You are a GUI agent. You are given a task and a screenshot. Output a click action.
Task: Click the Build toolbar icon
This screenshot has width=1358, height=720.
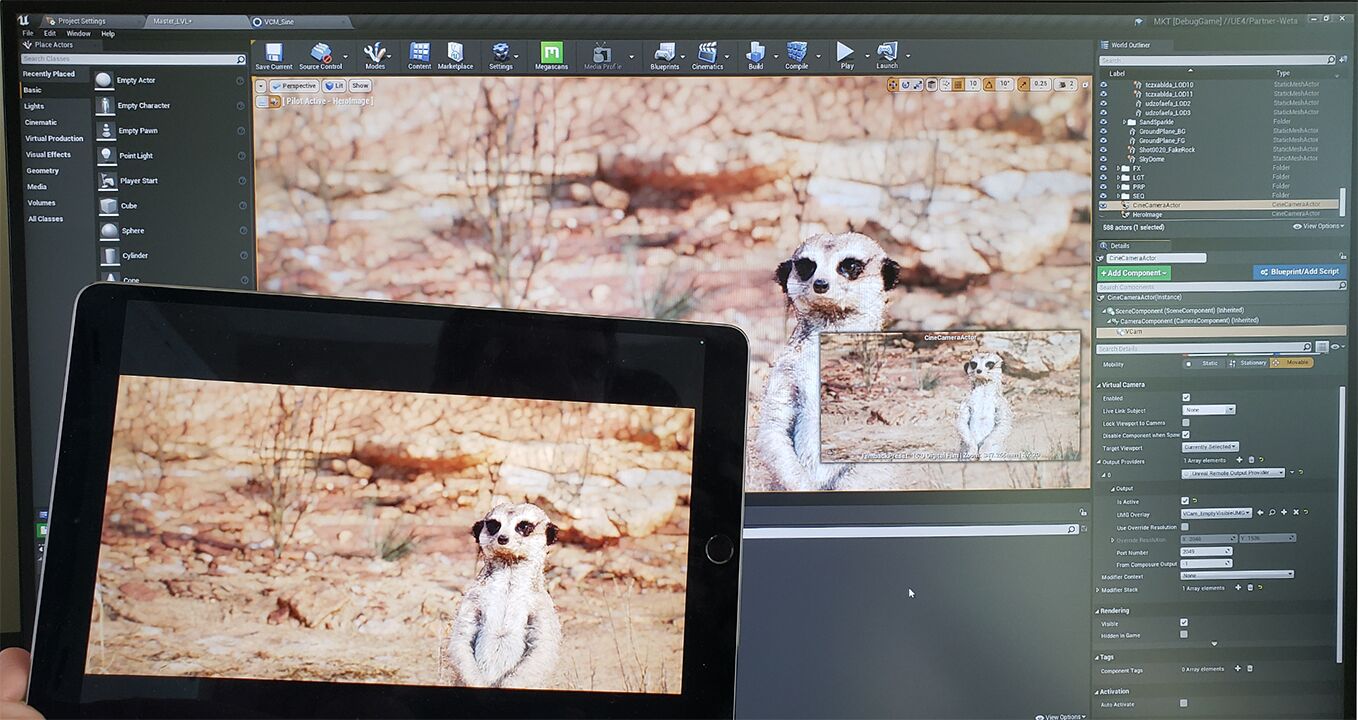pyautogui.click(x=756, y=54)
